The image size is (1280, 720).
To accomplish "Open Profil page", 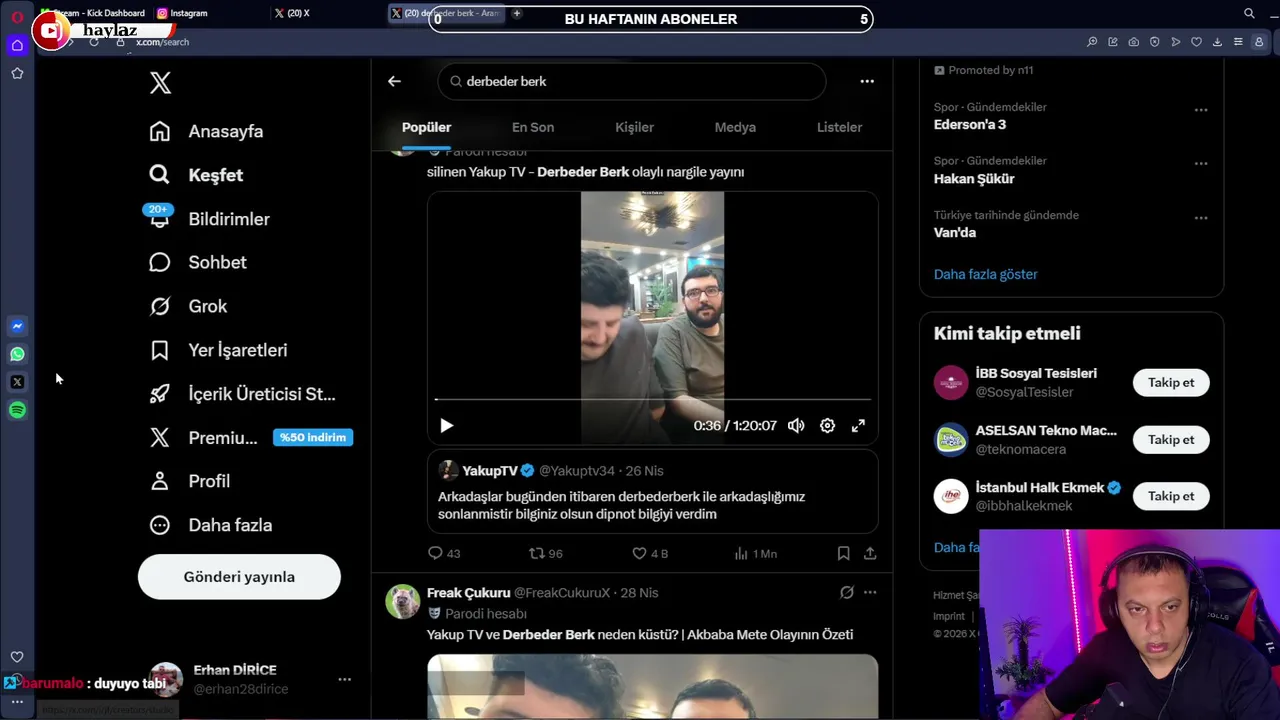I will click(189, 481).
